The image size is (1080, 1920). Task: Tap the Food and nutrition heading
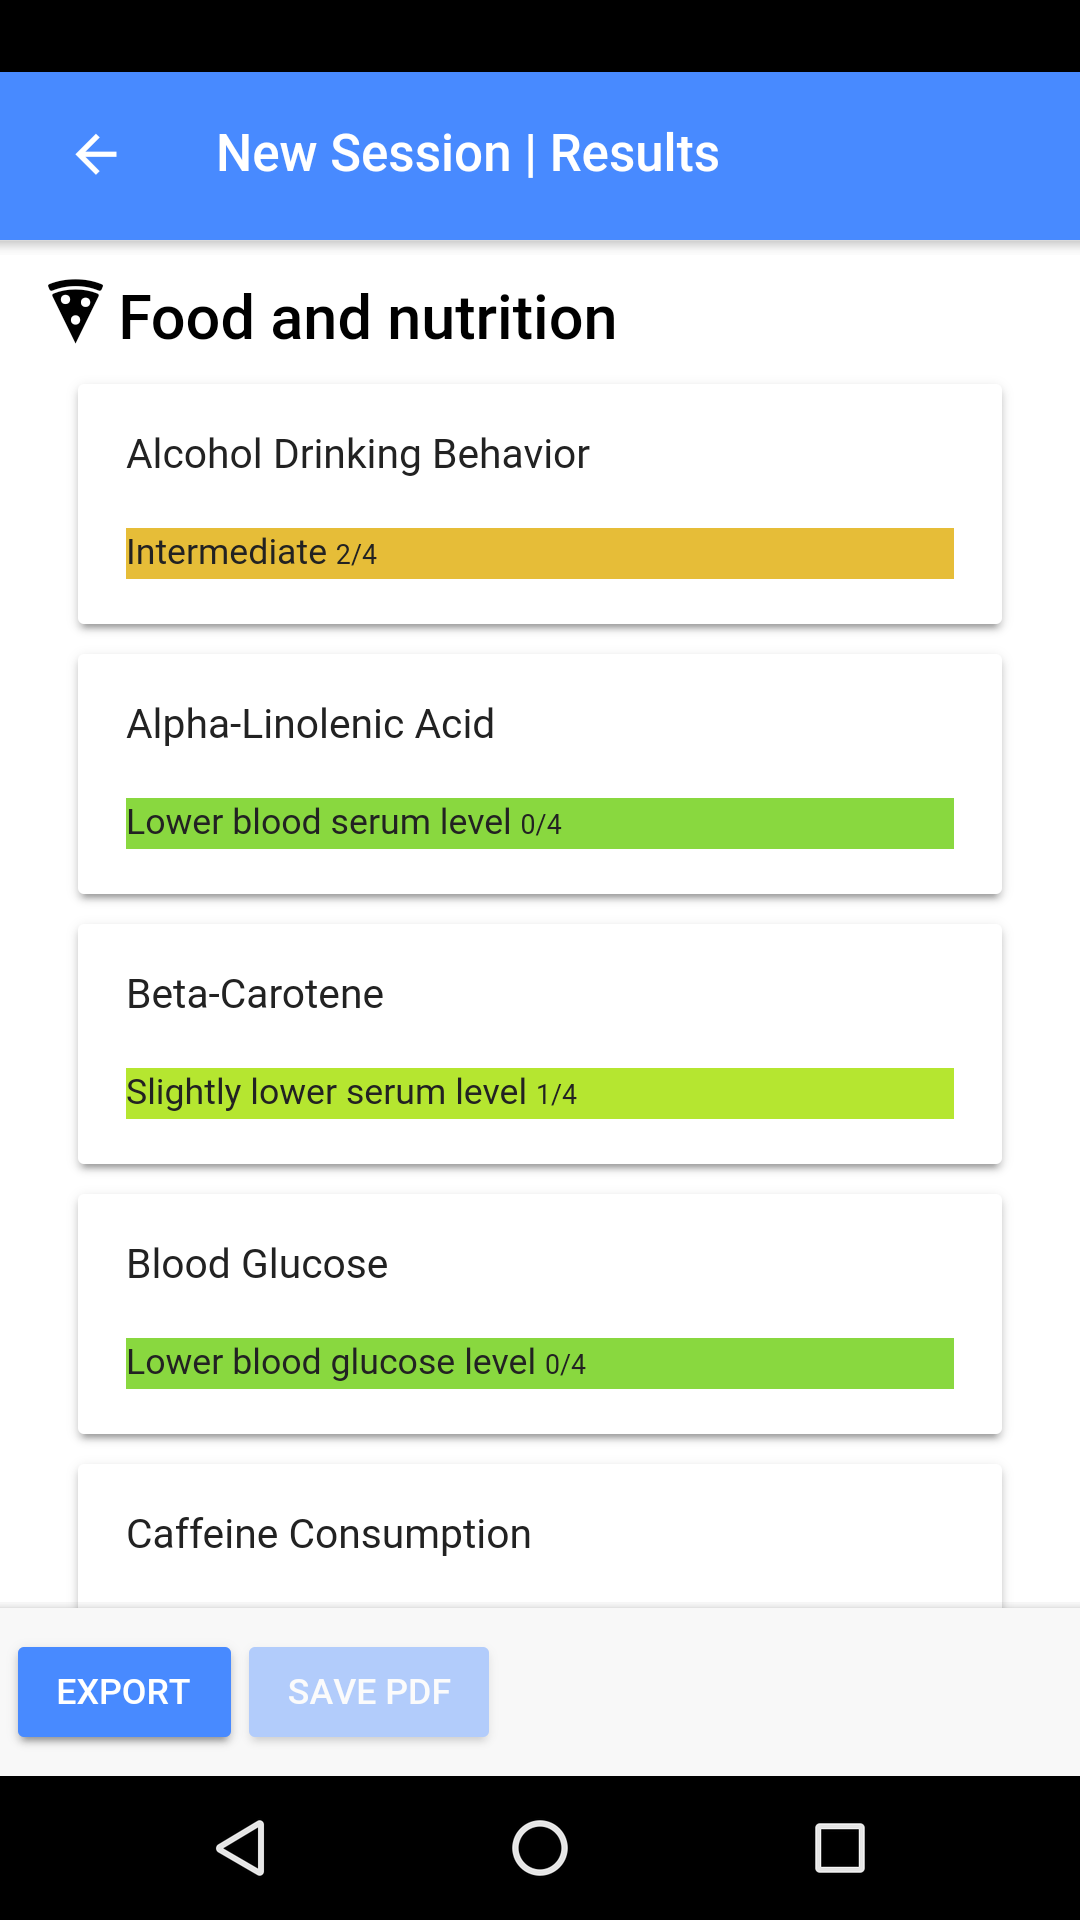367,318
